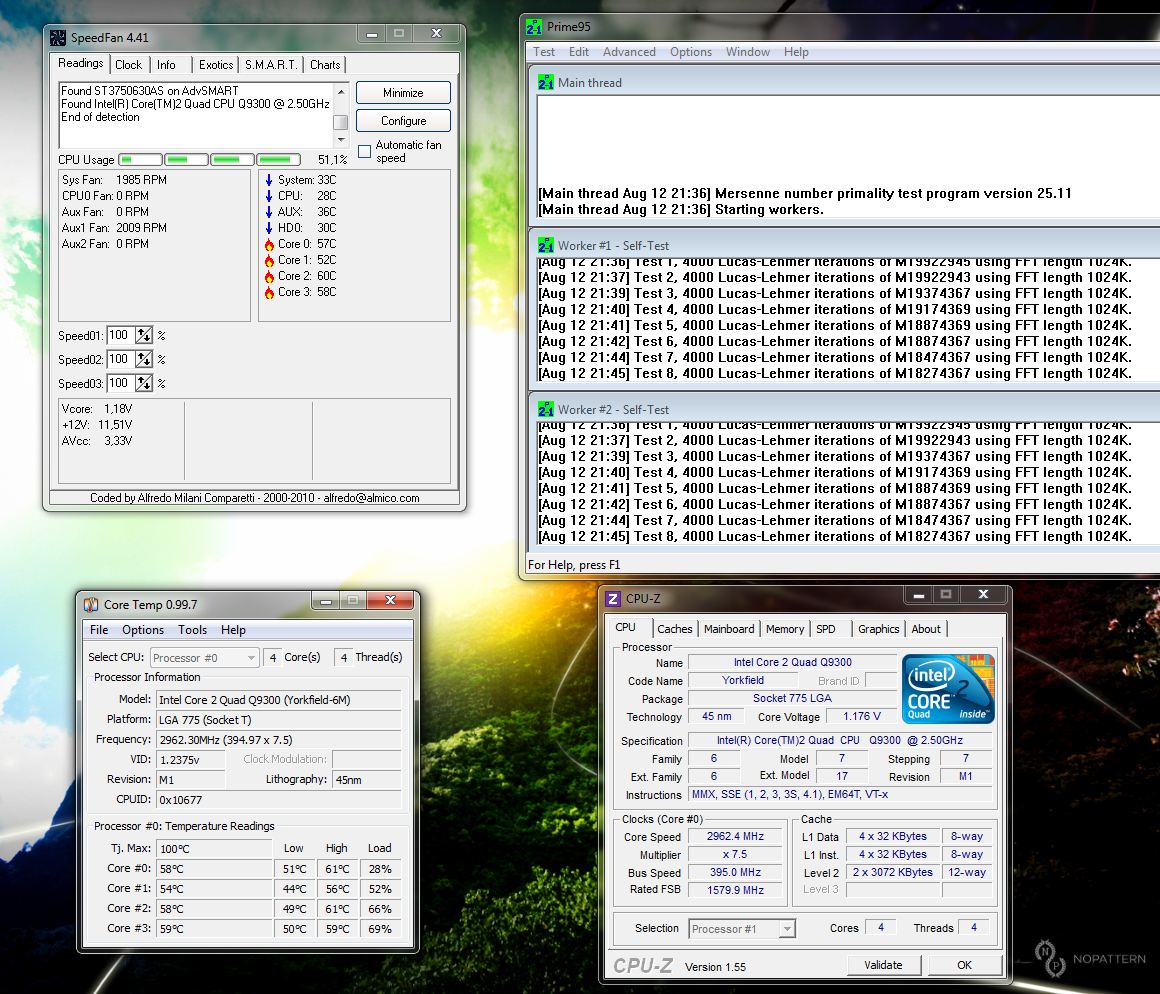This screenshot has width=1160, height=994.
Task: Open the Charts tab in SpeedFan
Action: coord(325,64)
